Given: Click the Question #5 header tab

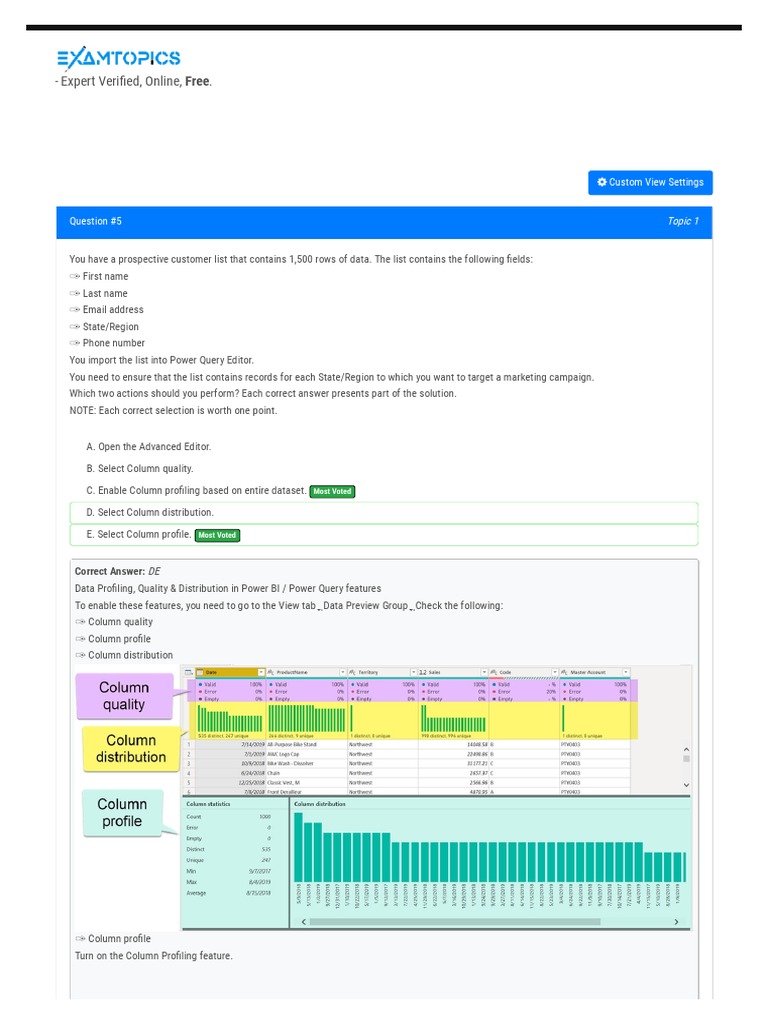Looking at the screenshot, I should click(x=95, y=221).
